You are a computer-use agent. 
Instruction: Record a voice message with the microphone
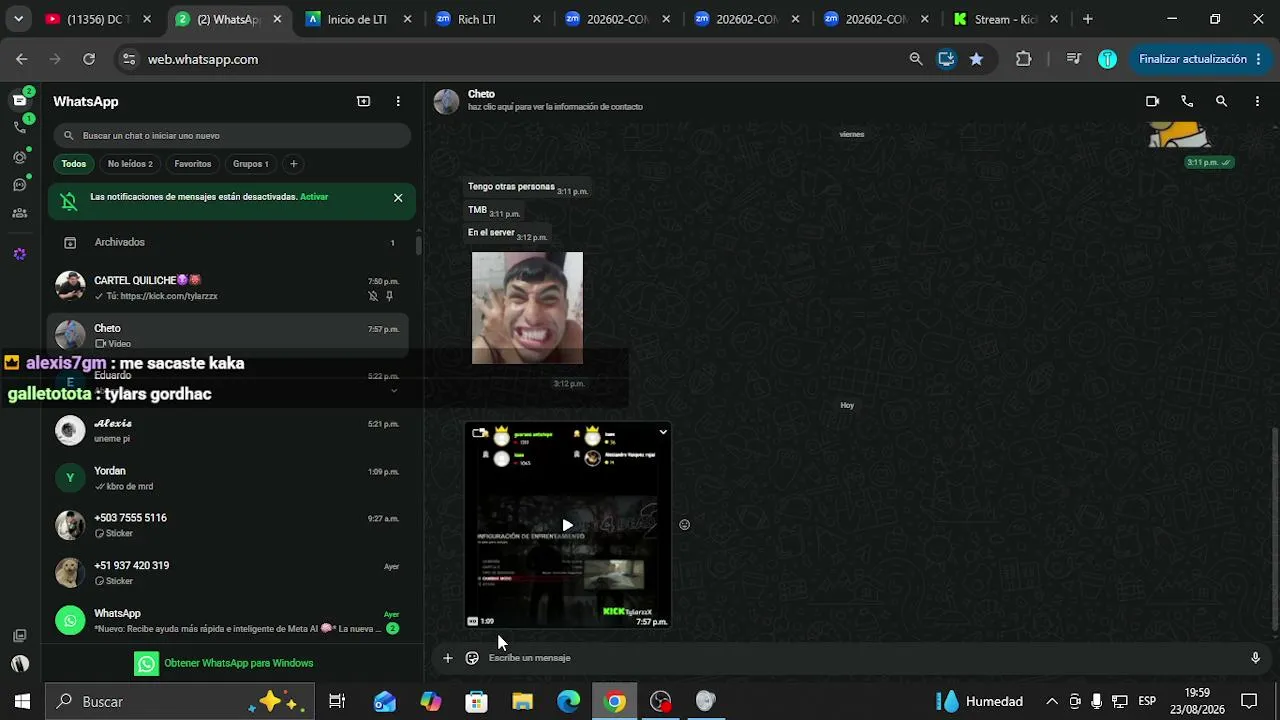coord(1255,658)
